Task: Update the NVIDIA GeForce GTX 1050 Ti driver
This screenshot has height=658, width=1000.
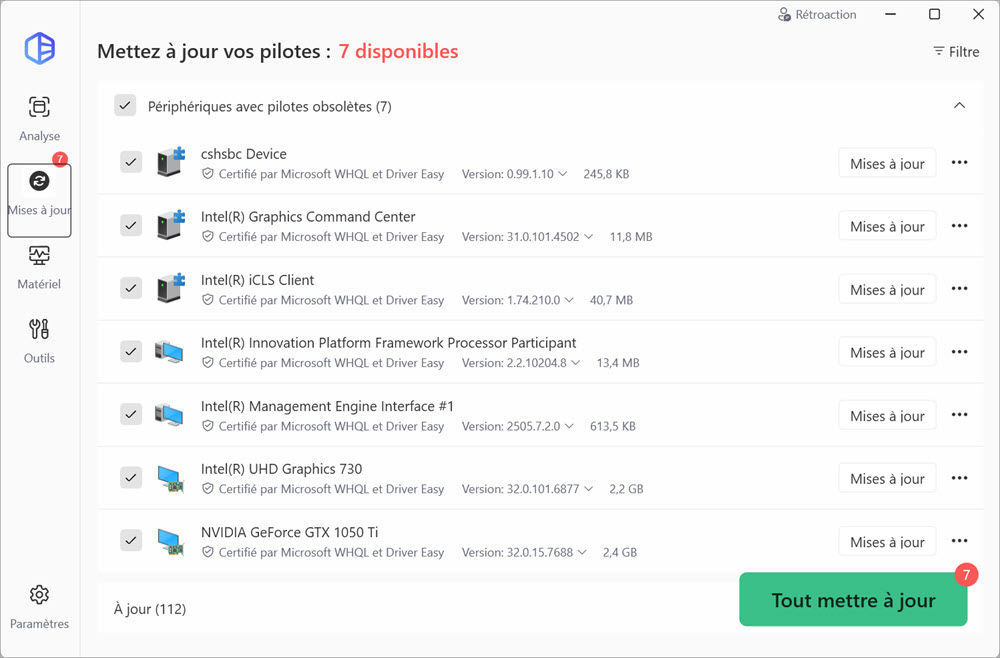Action: 887,542
